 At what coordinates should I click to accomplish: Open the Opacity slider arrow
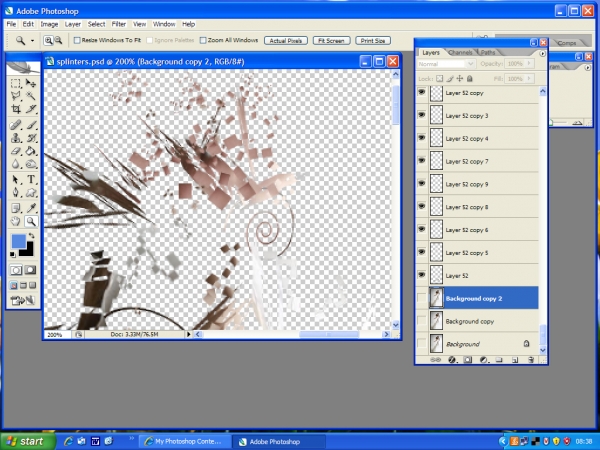[x=530, y=64]
